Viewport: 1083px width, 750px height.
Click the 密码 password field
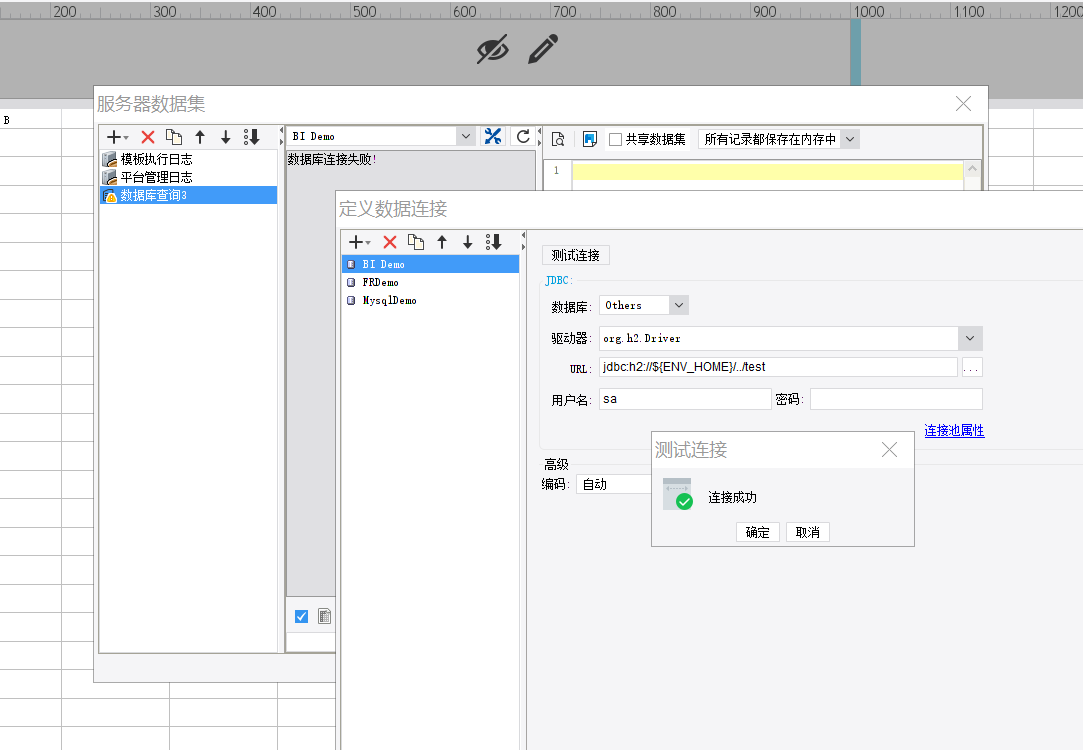coord(896,399)
